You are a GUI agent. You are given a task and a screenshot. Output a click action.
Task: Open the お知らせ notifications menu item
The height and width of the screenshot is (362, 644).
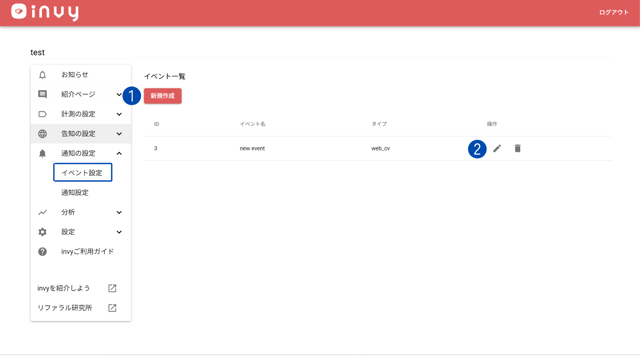[74, 75]
